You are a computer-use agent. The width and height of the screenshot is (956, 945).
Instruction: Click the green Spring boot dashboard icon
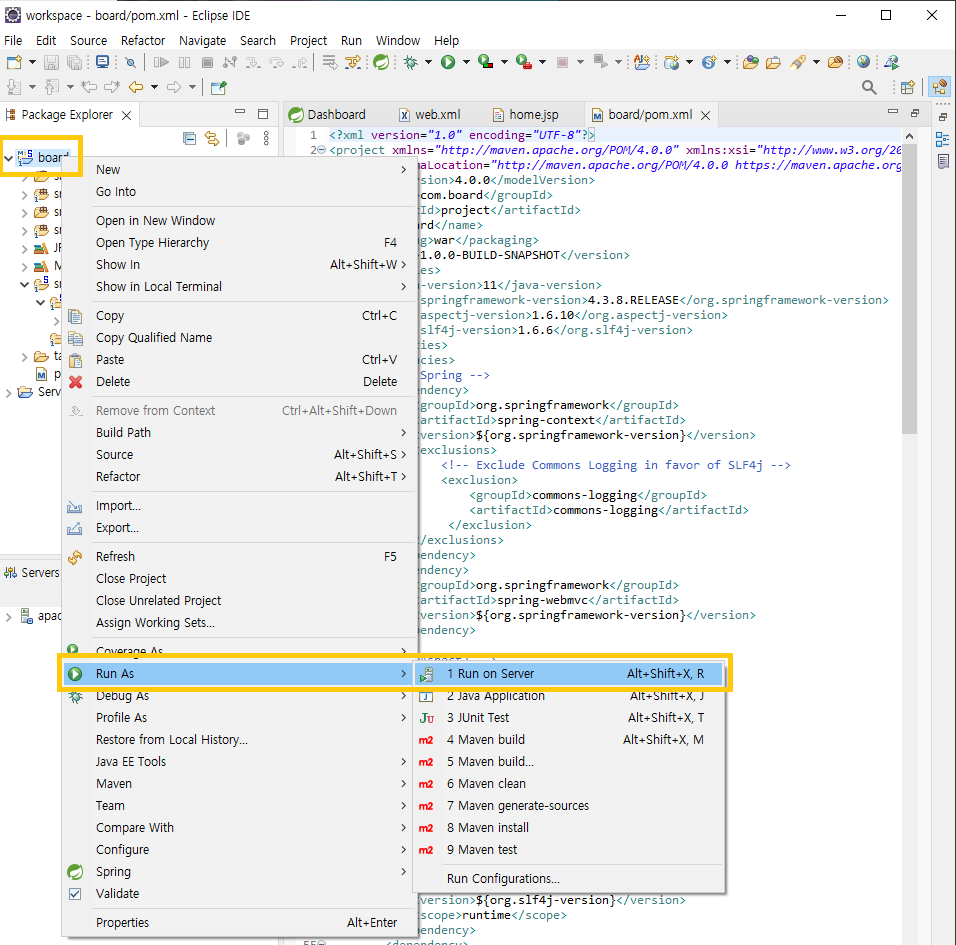pyautogui.click(x=381, y=62)
